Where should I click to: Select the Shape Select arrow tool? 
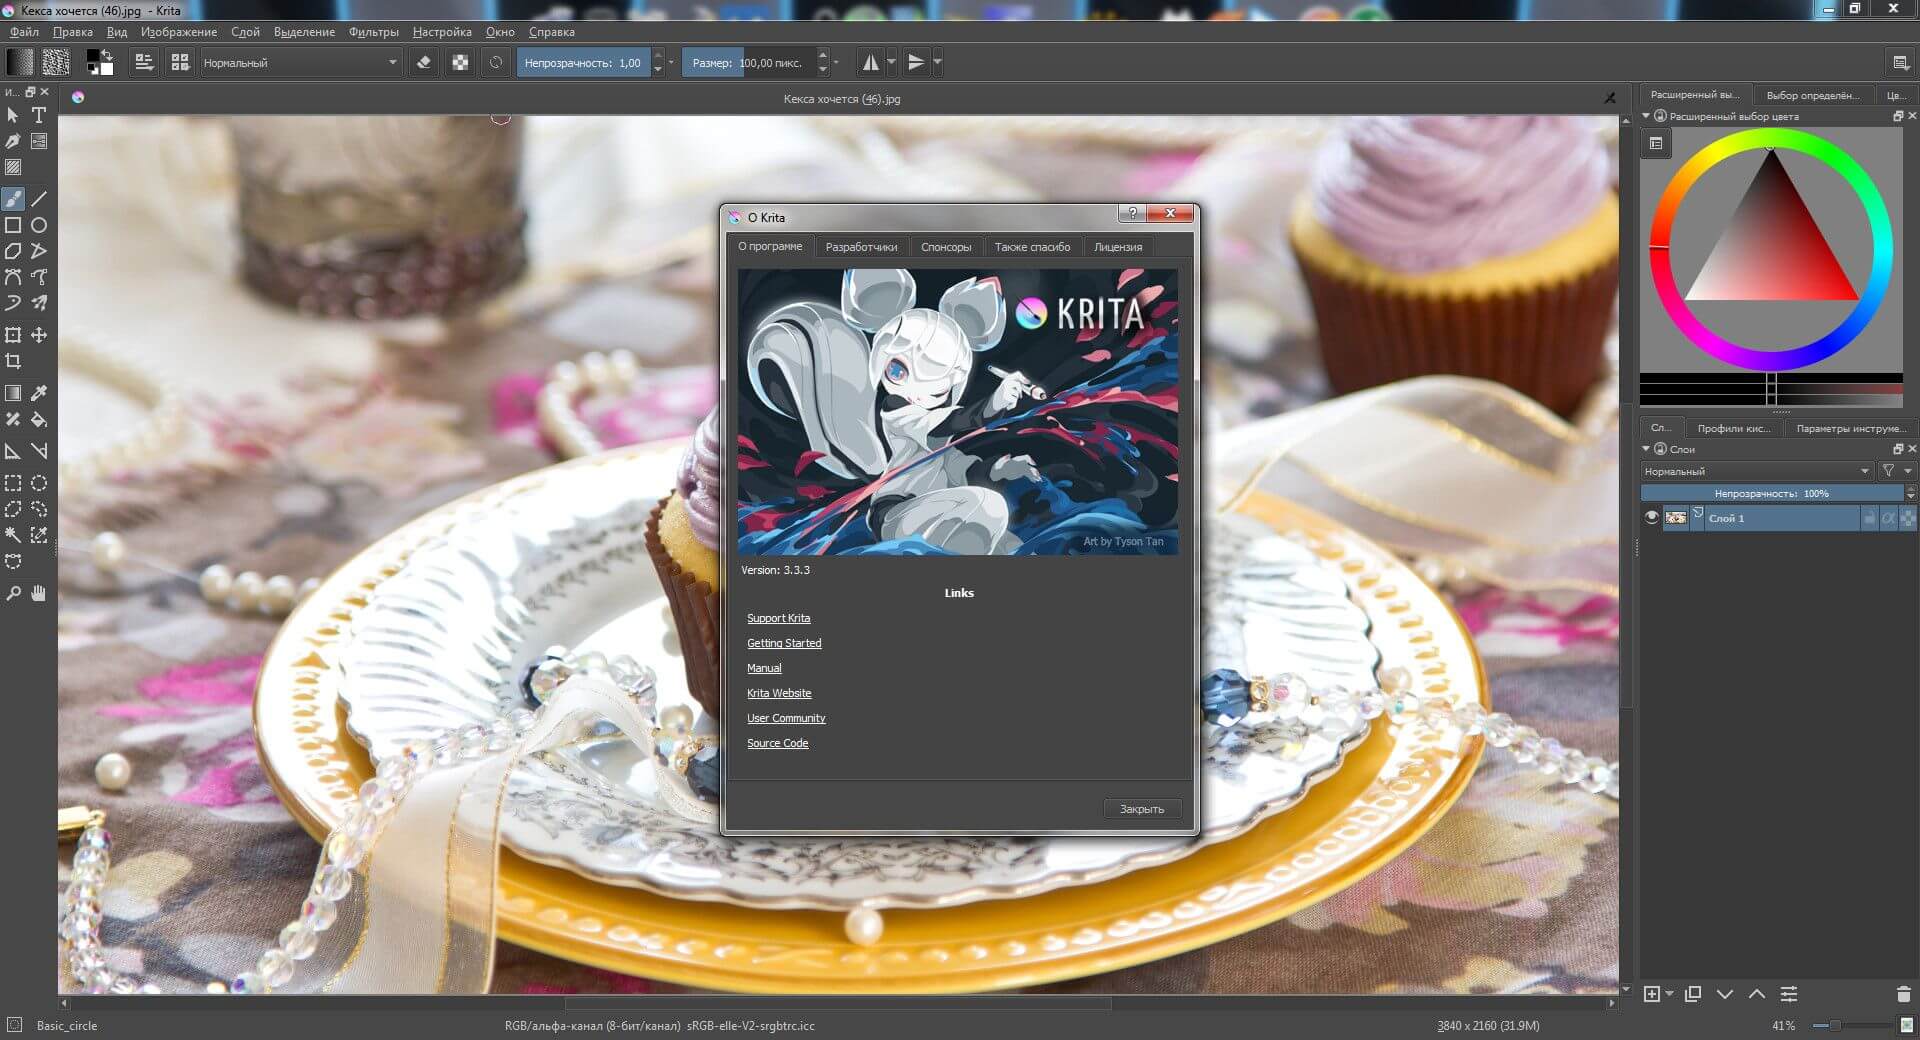point(13,115)
